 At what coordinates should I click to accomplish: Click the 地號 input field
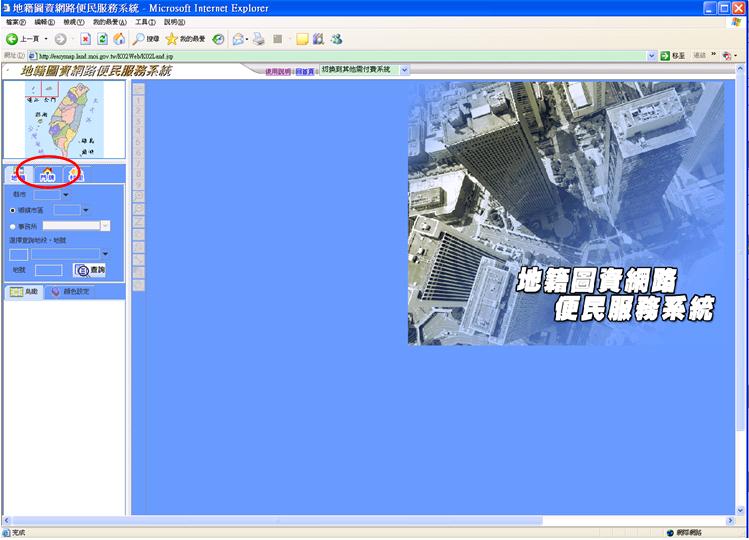[x=48, y=270]
